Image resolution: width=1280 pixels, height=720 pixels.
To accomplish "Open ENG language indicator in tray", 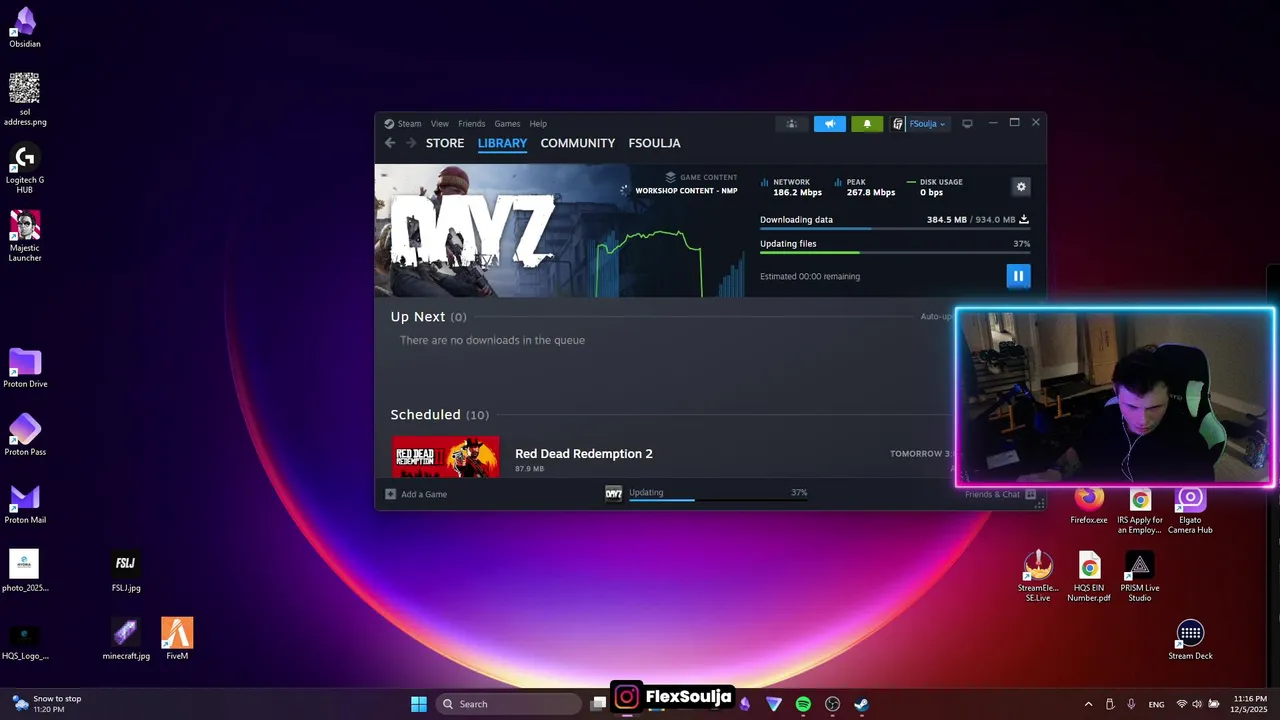I will pos(1156,704).
